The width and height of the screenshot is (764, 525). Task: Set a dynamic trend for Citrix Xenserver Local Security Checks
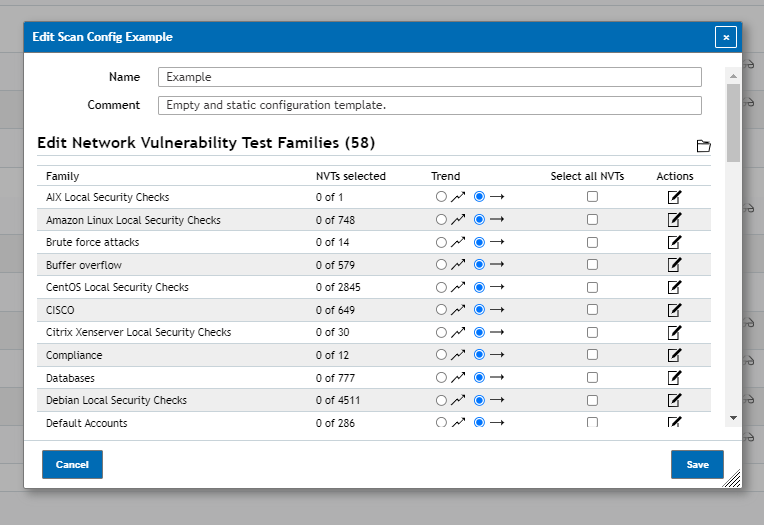click(x=441, y=332)
